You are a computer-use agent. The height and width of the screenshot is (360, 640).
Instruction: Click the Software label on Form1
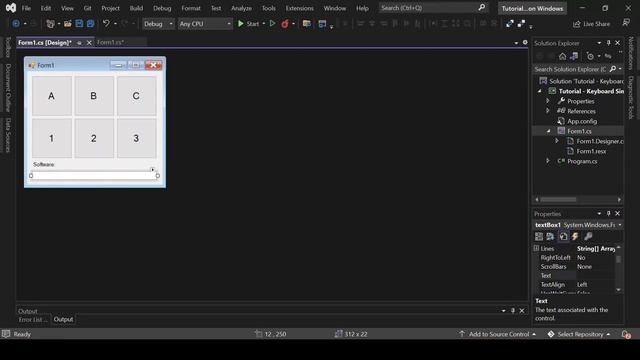point(44,164)
